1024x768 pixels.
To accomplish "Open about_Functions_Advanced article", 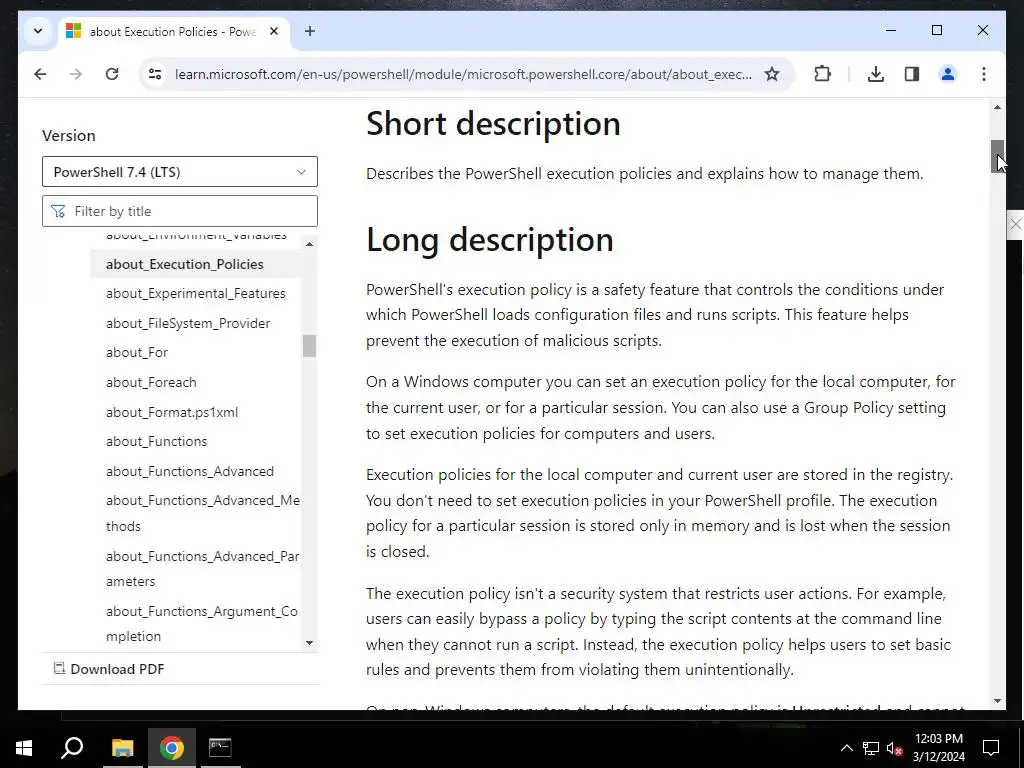I will pyautogui.click(x=190, y=472).
